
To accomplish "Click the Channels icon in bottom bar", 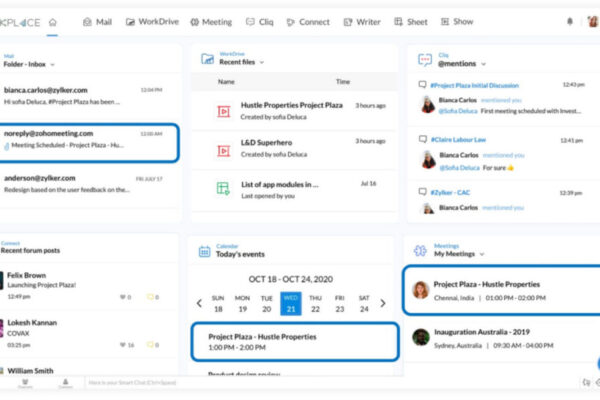I will [x=25, y=383].
